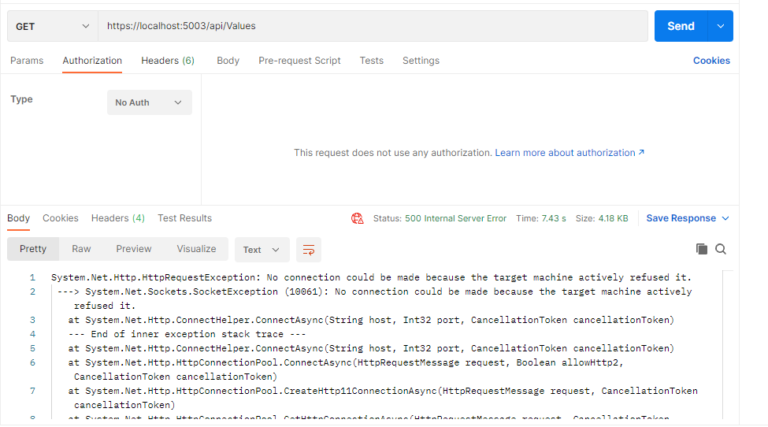Screen dimensions: 768x427
Task: Switch to the Test Results tab
Action: coord(184,218)
